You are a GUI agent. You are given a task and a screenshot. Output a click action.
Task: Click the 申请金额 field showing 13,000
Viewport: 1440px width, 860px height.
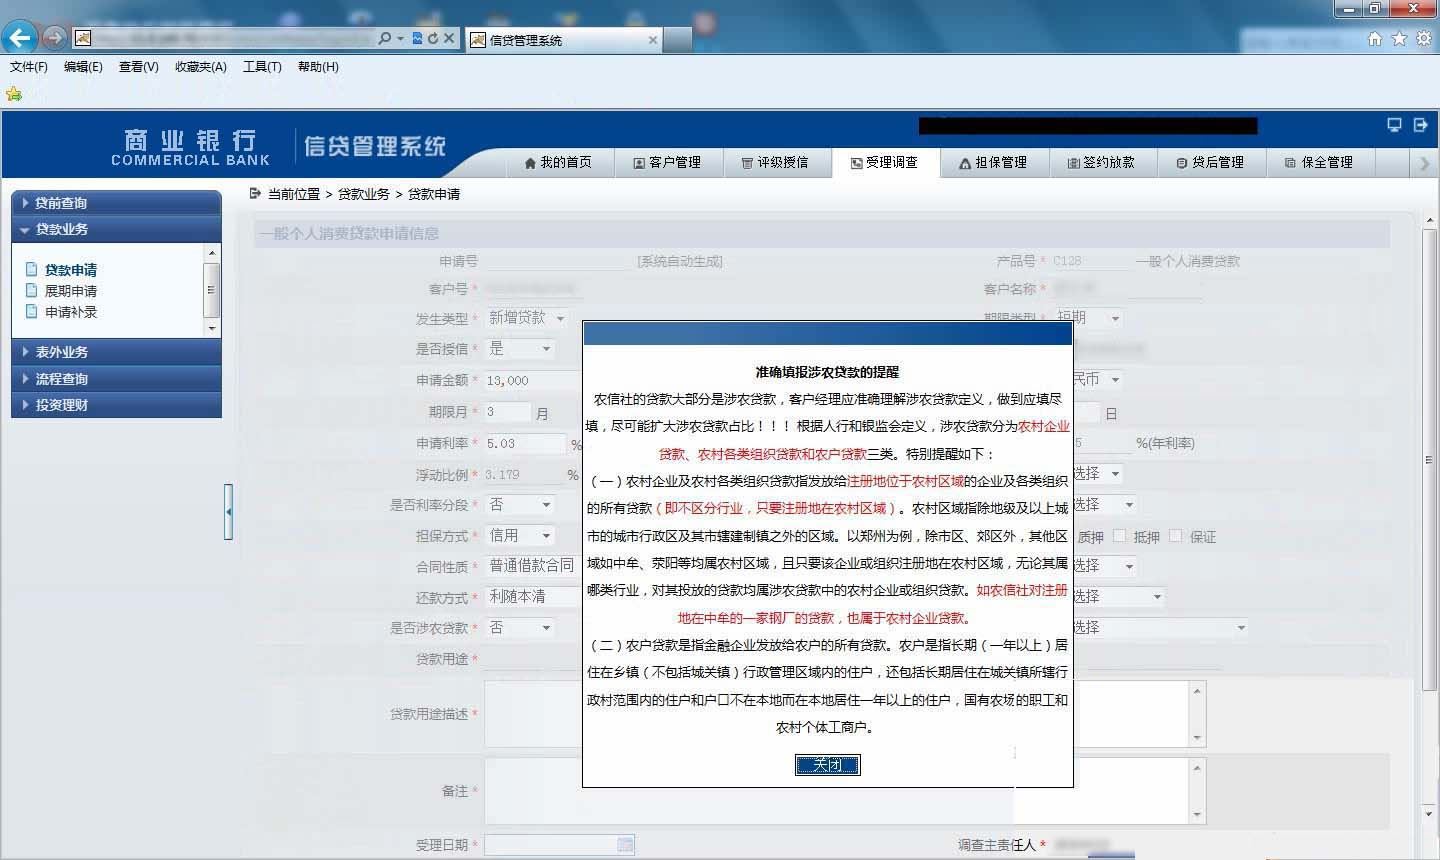point(533,380)
